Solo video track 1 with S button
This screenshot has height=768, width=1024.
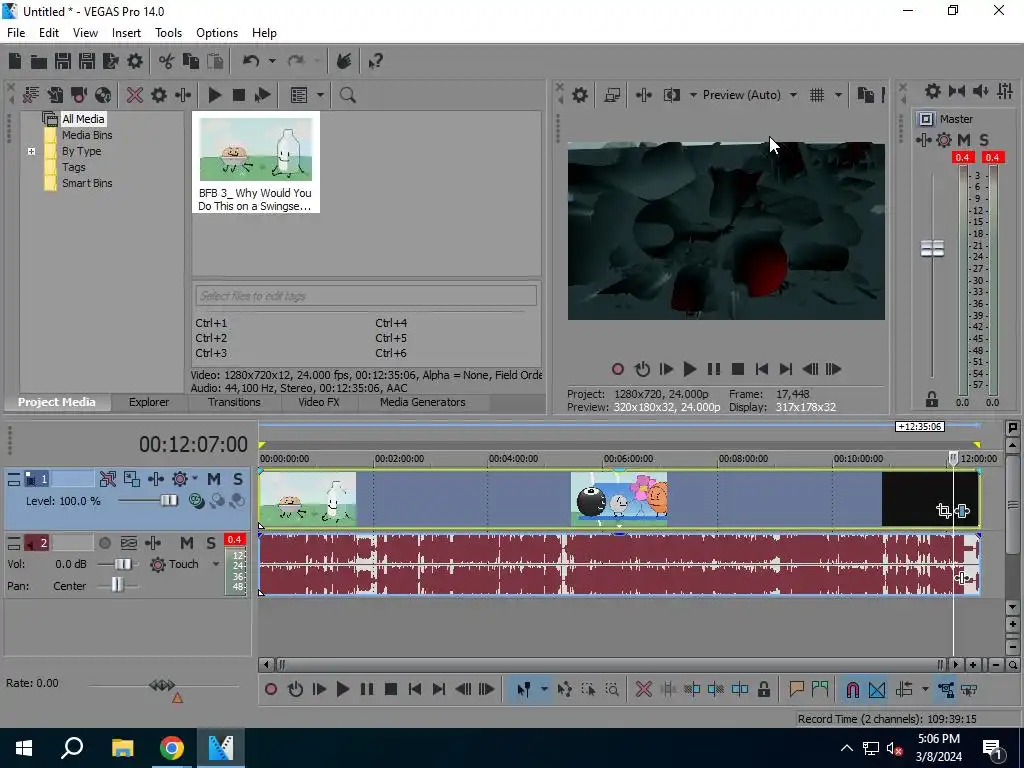[238, 479]
